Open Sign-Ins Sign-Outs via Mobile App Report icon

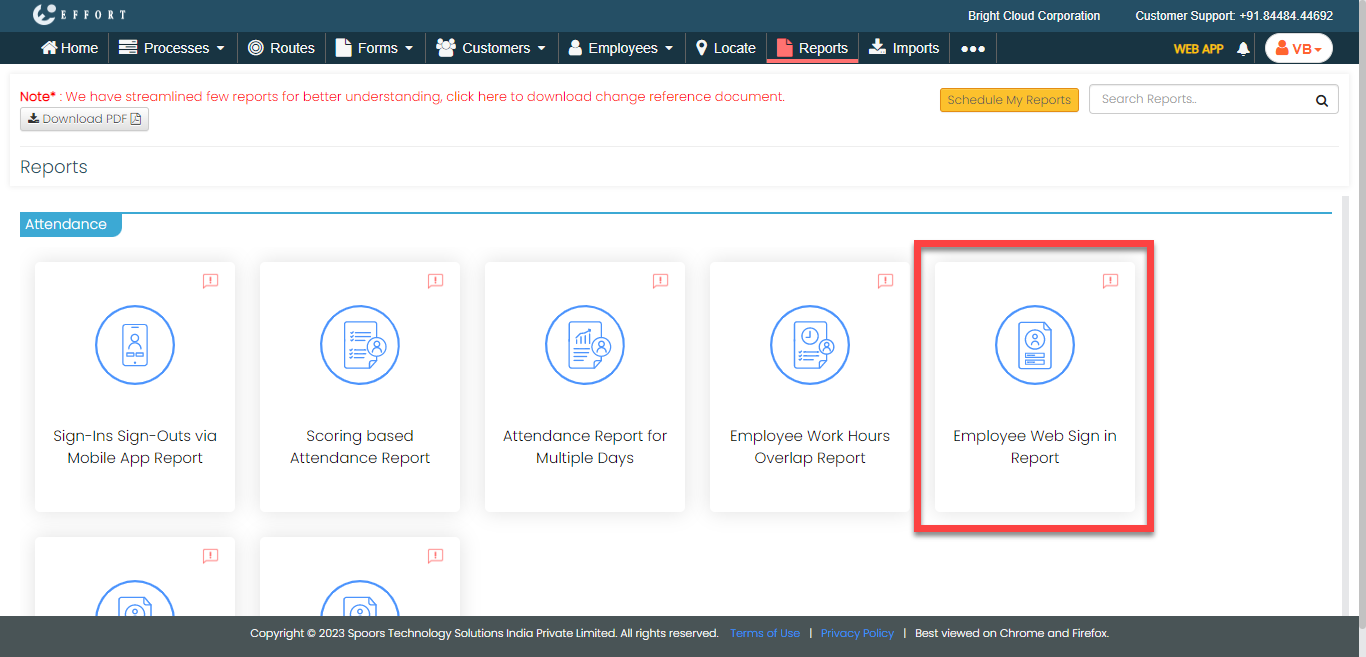click(135, 345)
